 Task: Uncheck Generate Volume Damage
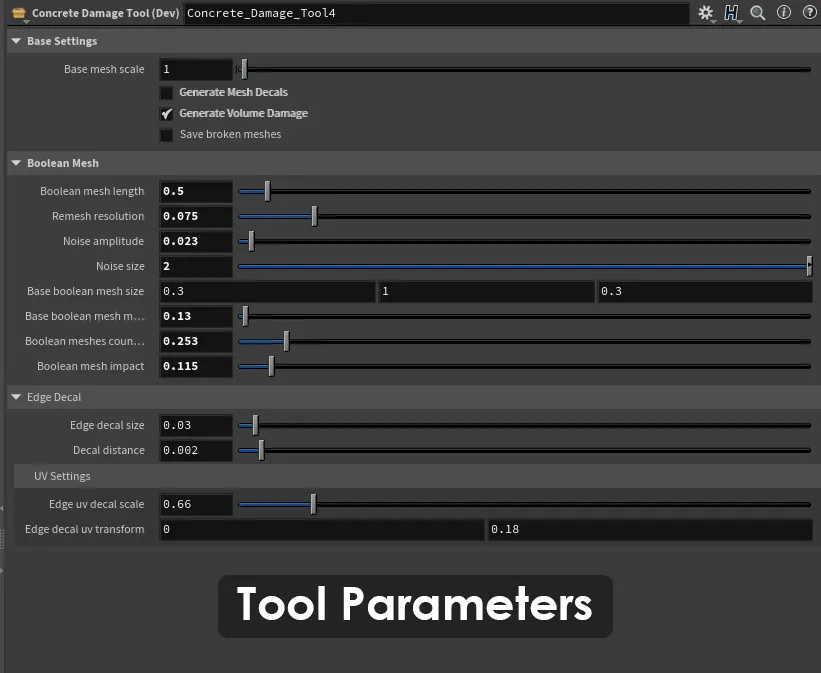click(167, 114)
